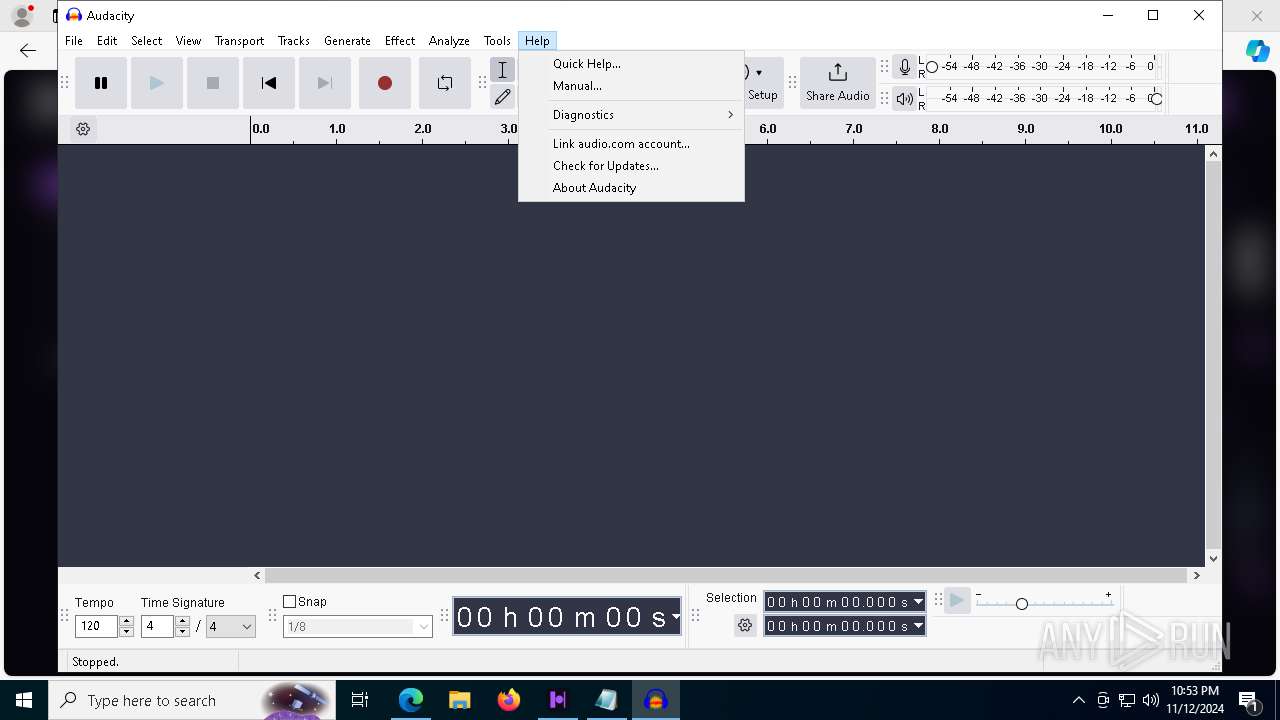Click the Tempo value field
Viewport: 1280px width, 720px height.
pos(97,627)
